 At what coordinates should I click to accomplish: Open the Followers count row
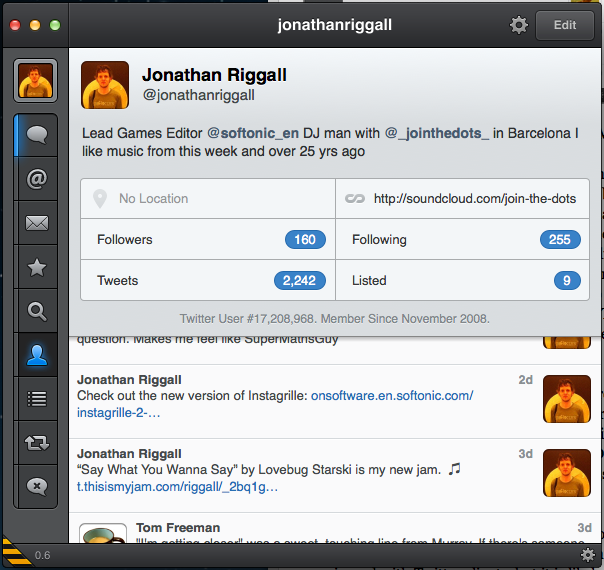coord(208,240)
